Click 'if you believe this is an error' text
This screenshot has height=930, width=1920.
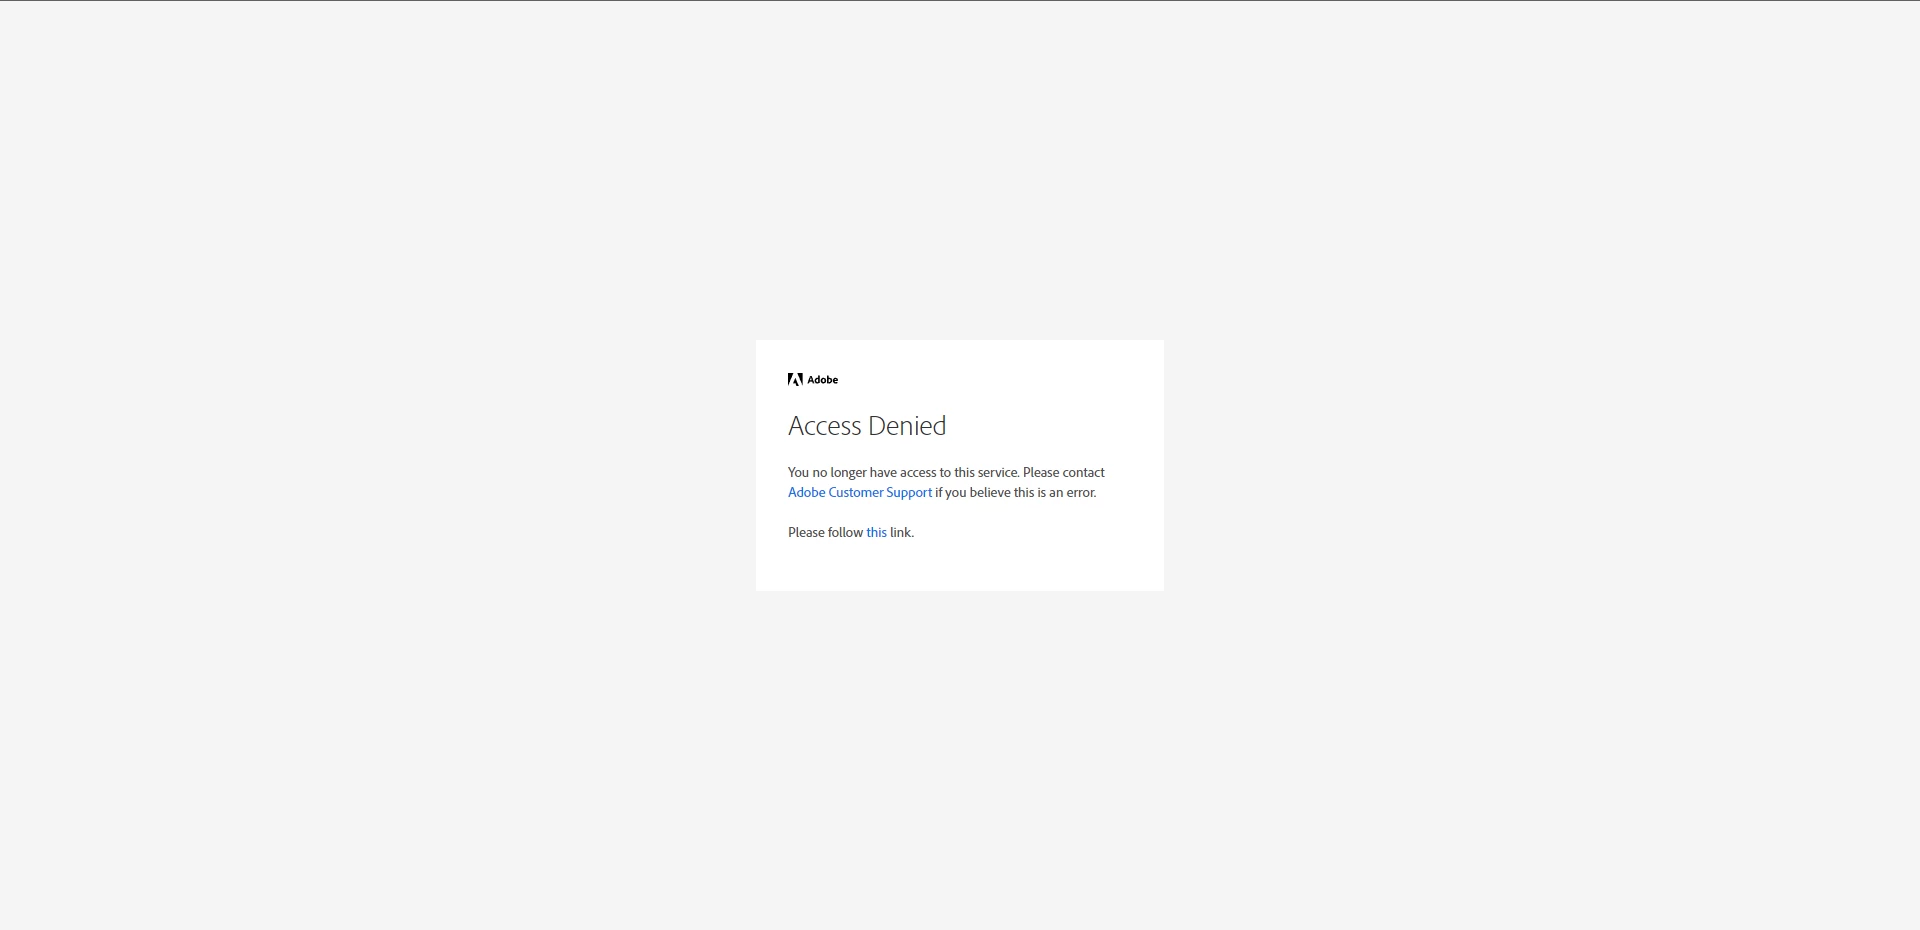[x=1015, y=493]
